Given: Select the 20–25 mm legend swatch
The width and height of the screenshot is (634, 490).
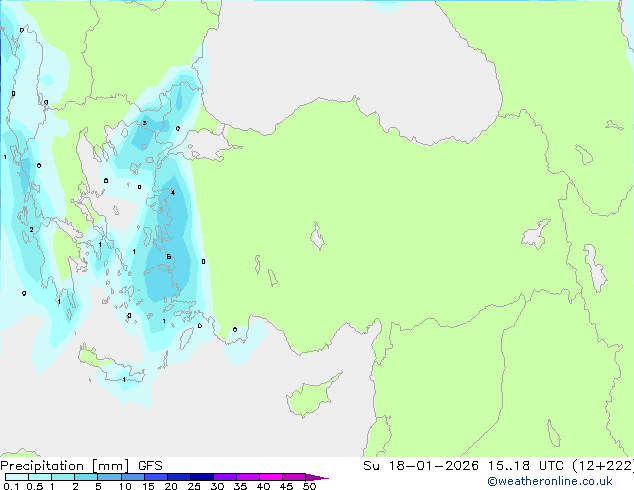Looking at the screenshot, I should click(x=179, y=477).
